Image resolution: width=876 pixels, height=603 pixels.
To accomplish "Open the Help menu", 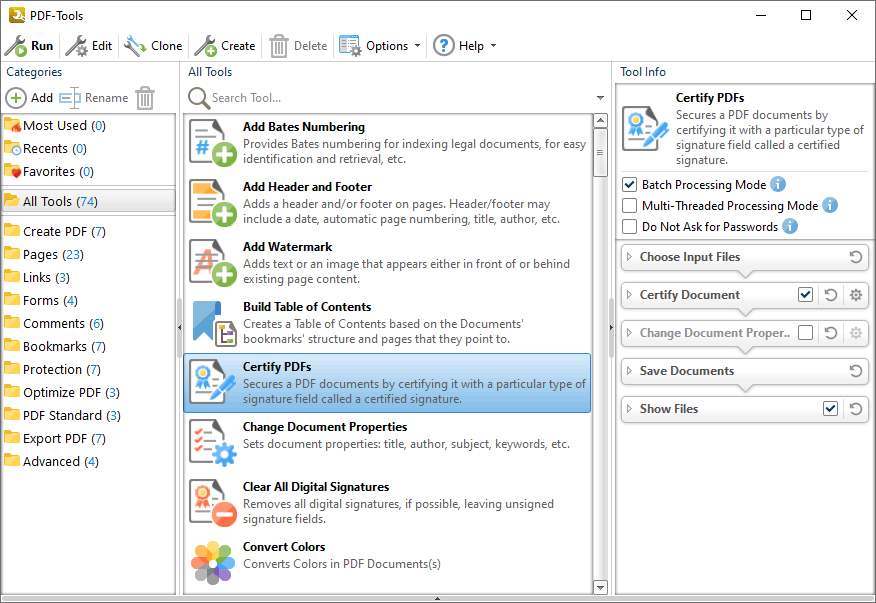I will (x=465, y=45).
